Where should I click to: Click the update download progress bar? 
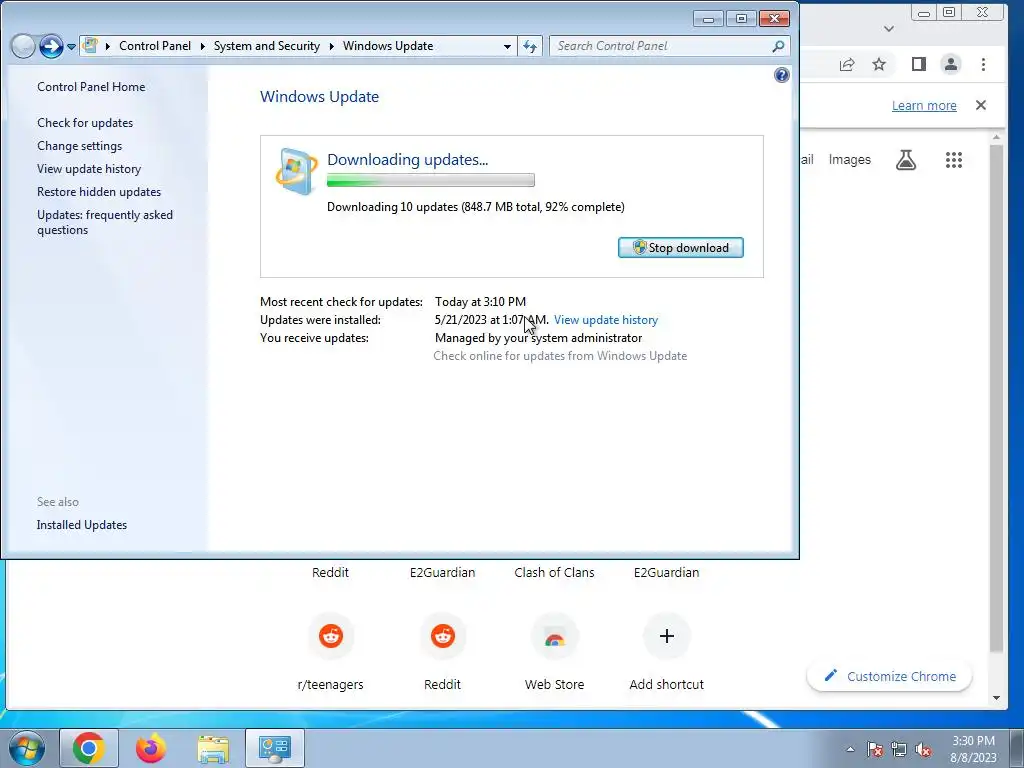tap(430, 180)
